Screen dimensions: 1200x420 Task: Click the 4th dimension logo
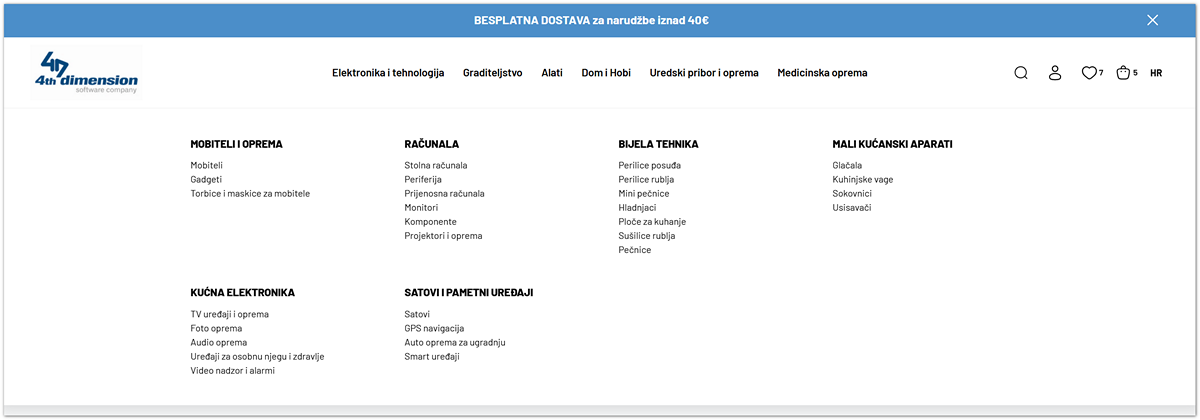tap(85, 73)
